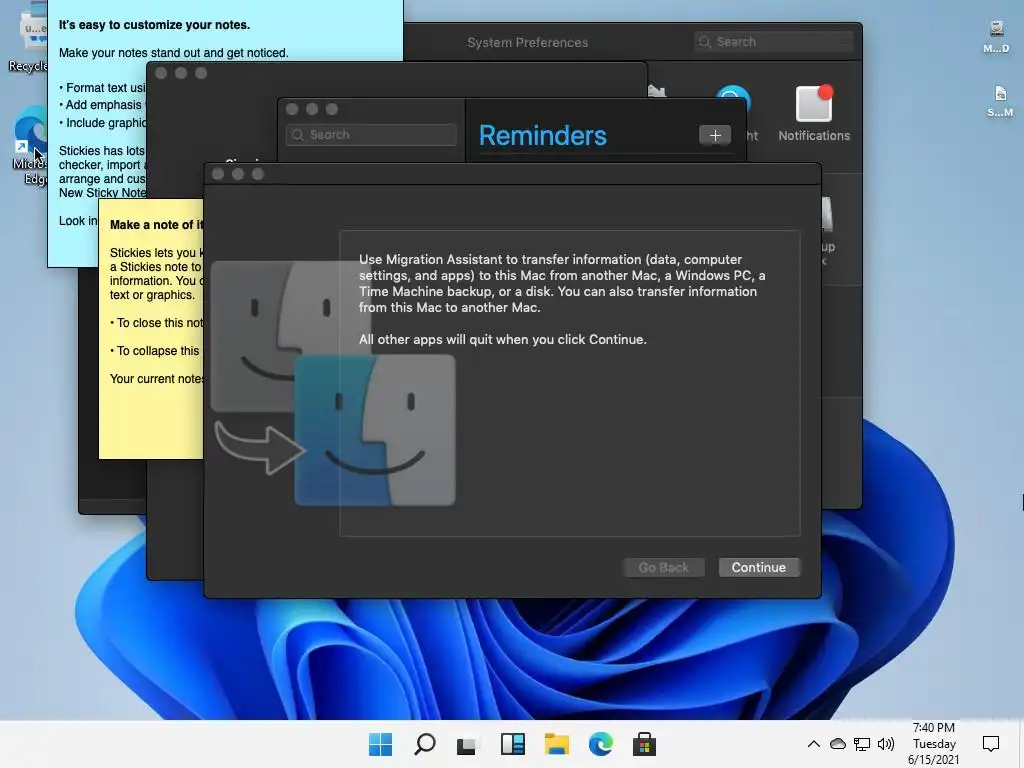Open volume control tray icon
1024x768 pixels.
click(886, 744)
